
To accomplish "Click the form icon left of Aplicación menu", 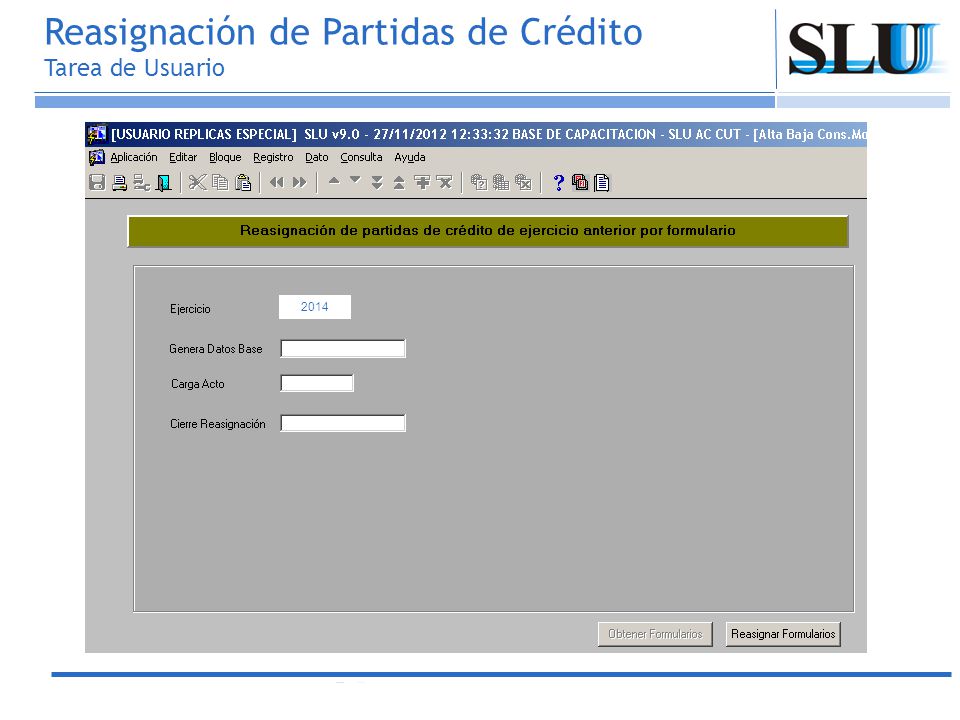I will tap(97, 158).
